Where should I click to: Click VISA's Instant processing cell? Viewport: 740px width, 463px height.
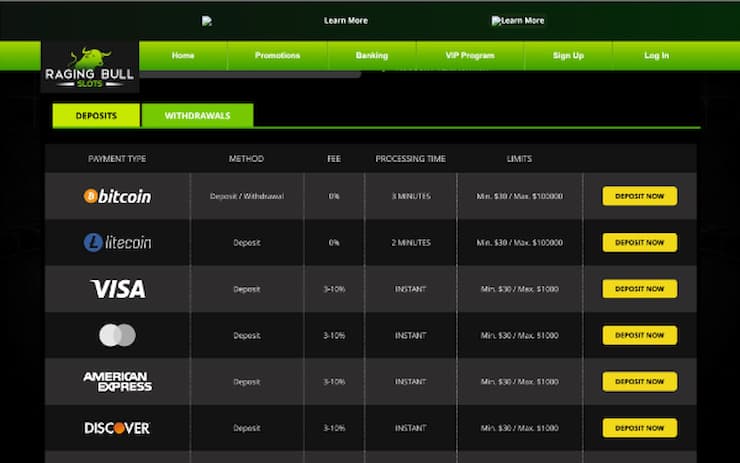pos(411,289)
